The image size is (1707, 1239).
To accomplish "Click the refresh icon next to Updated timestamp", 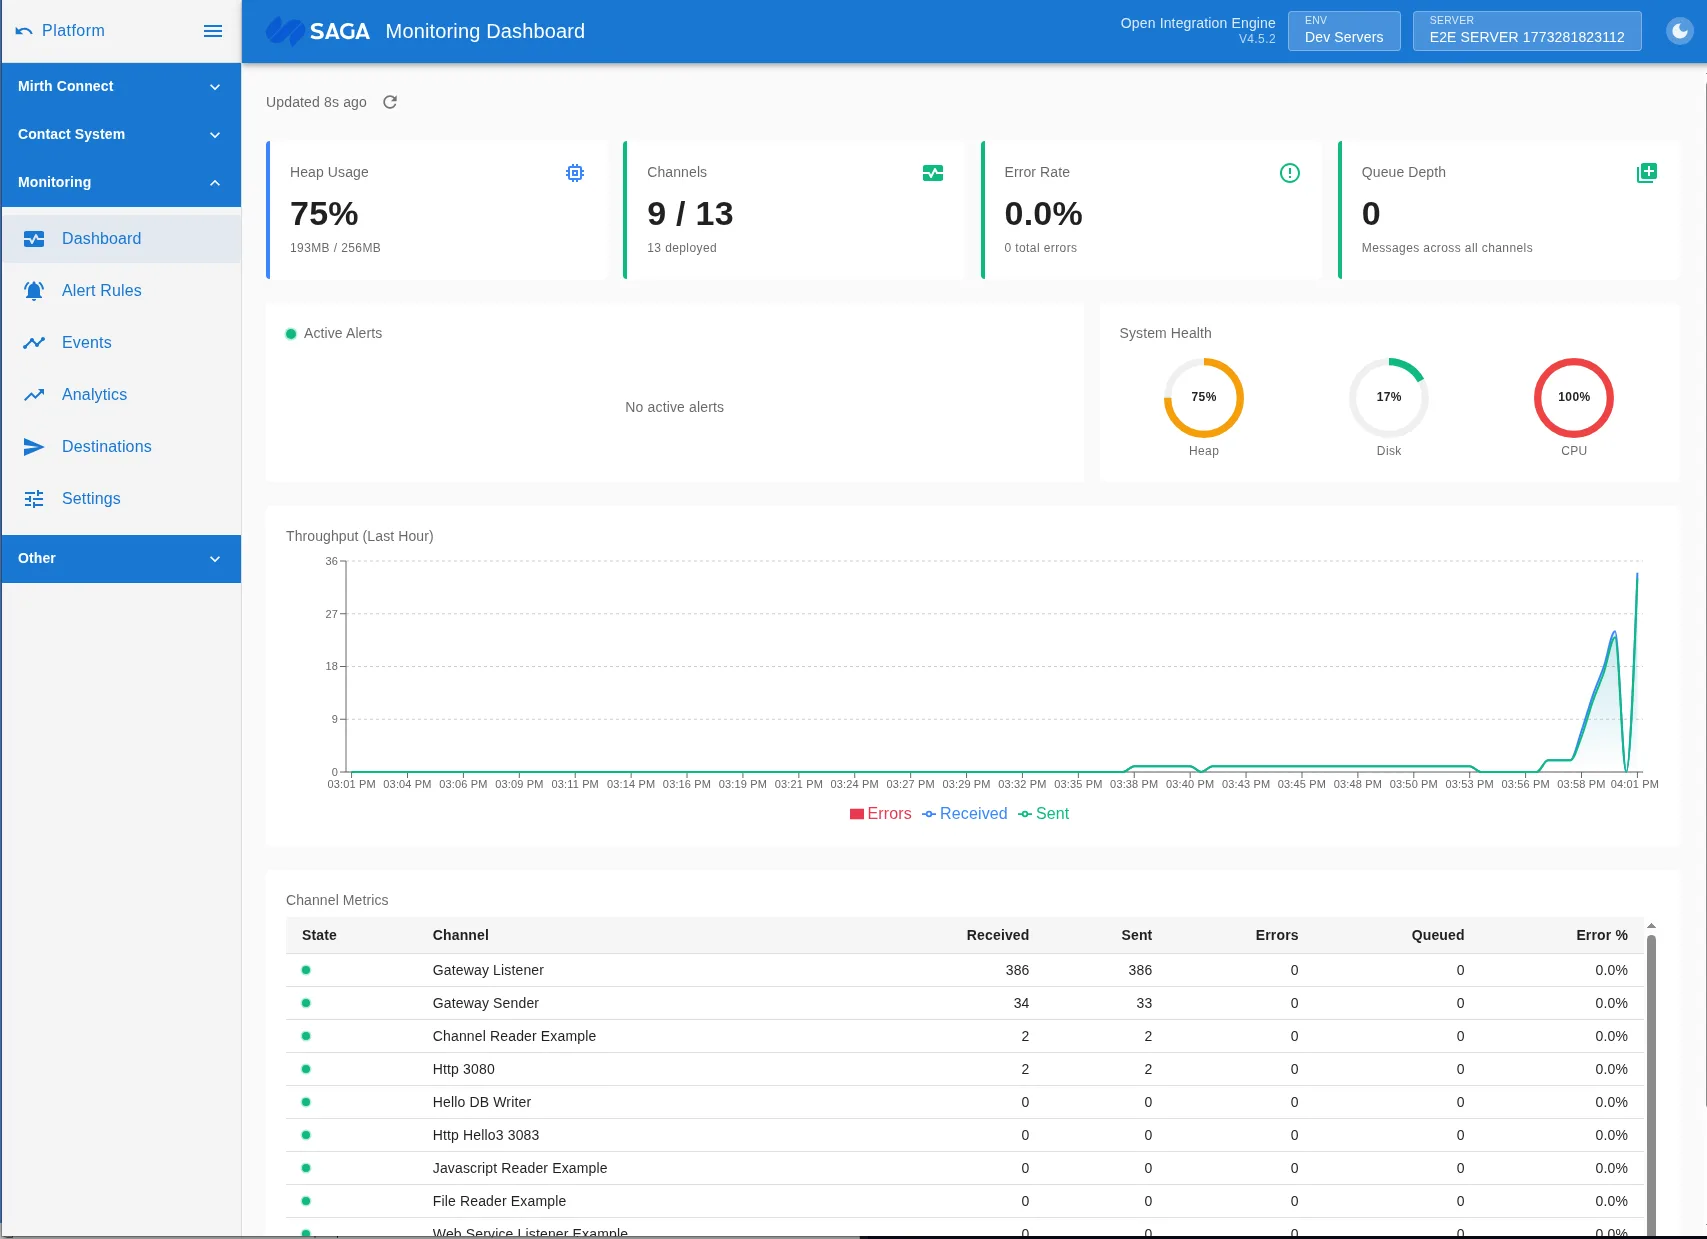I will 390,102.
